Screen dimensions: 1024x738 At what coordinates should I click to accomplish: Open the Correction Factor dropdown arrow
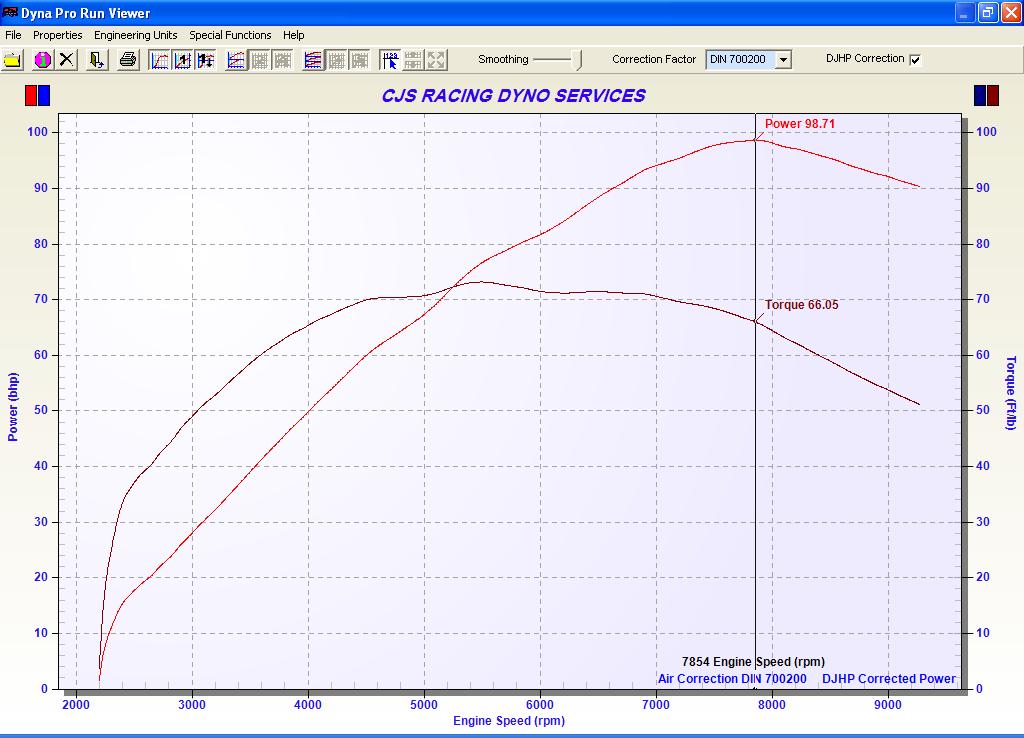click(783, 60)
